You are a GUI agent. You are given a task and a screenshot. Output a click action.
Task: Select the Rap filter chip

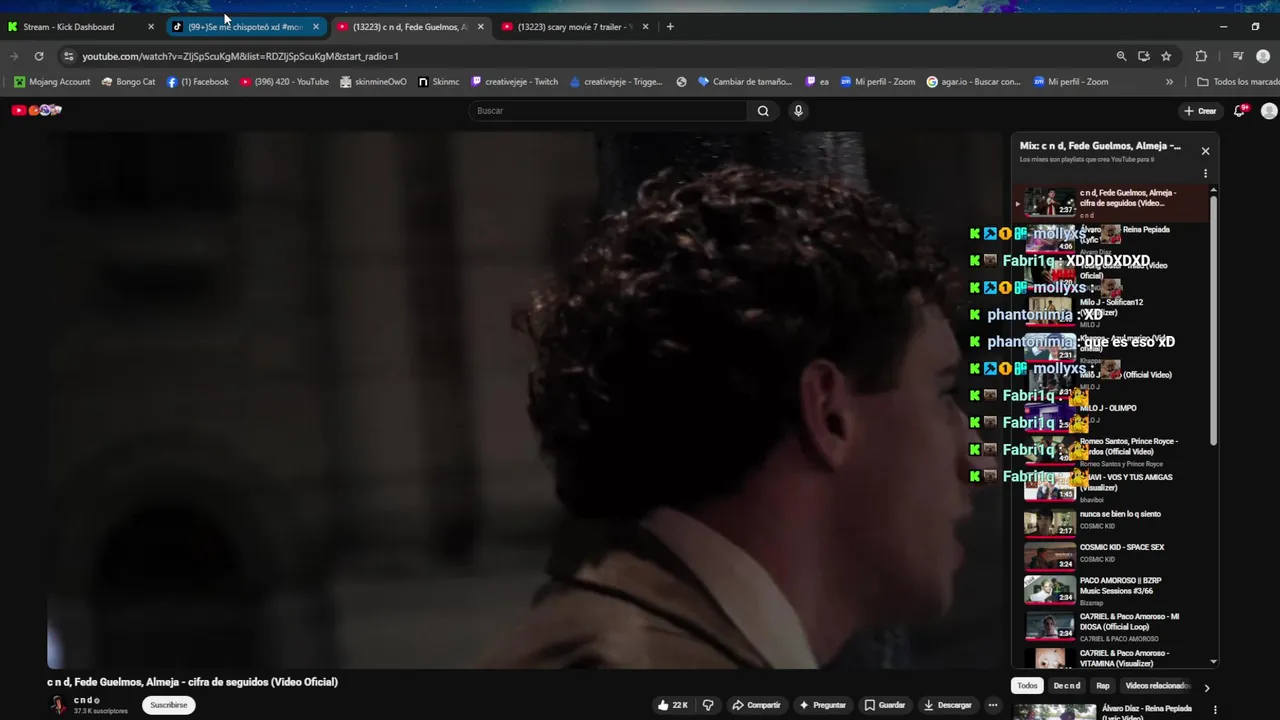[1103, 686]
